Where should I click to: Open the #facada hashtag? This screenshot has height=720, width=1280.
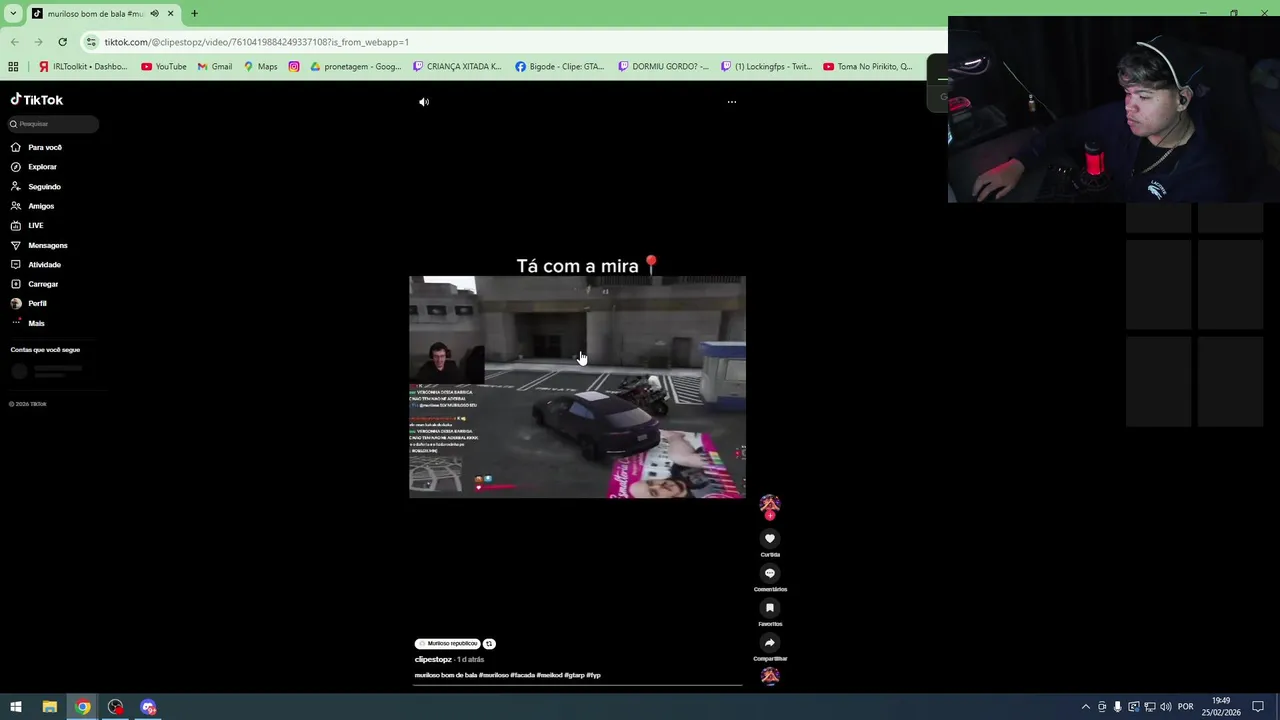click(522, 676)
